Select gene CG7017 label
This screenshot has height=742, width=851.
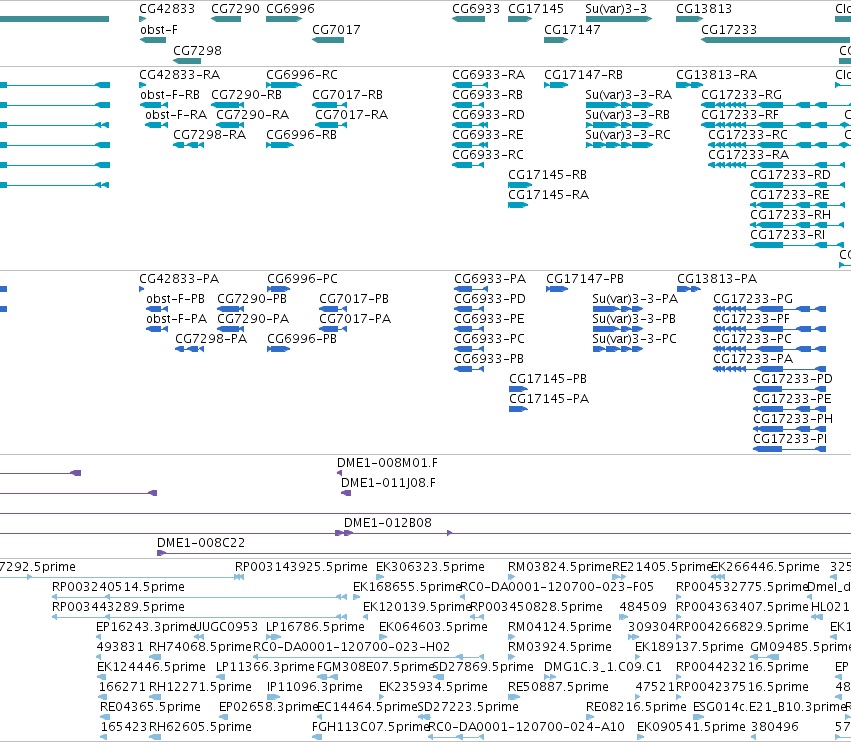(336, 30)
